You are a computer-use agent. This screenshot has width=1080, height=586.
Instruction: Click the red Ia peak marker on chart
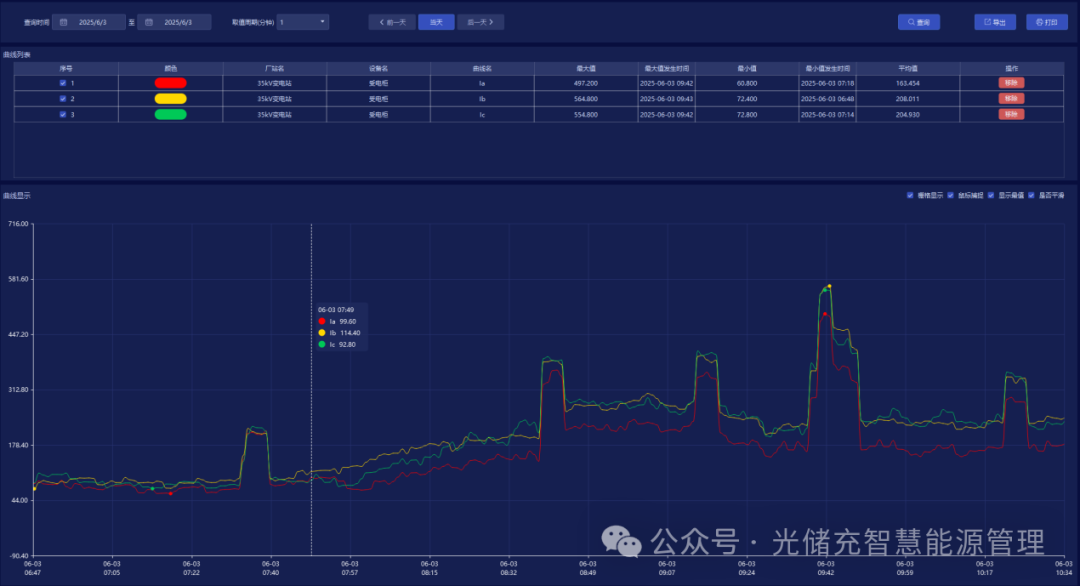[825, 314]
